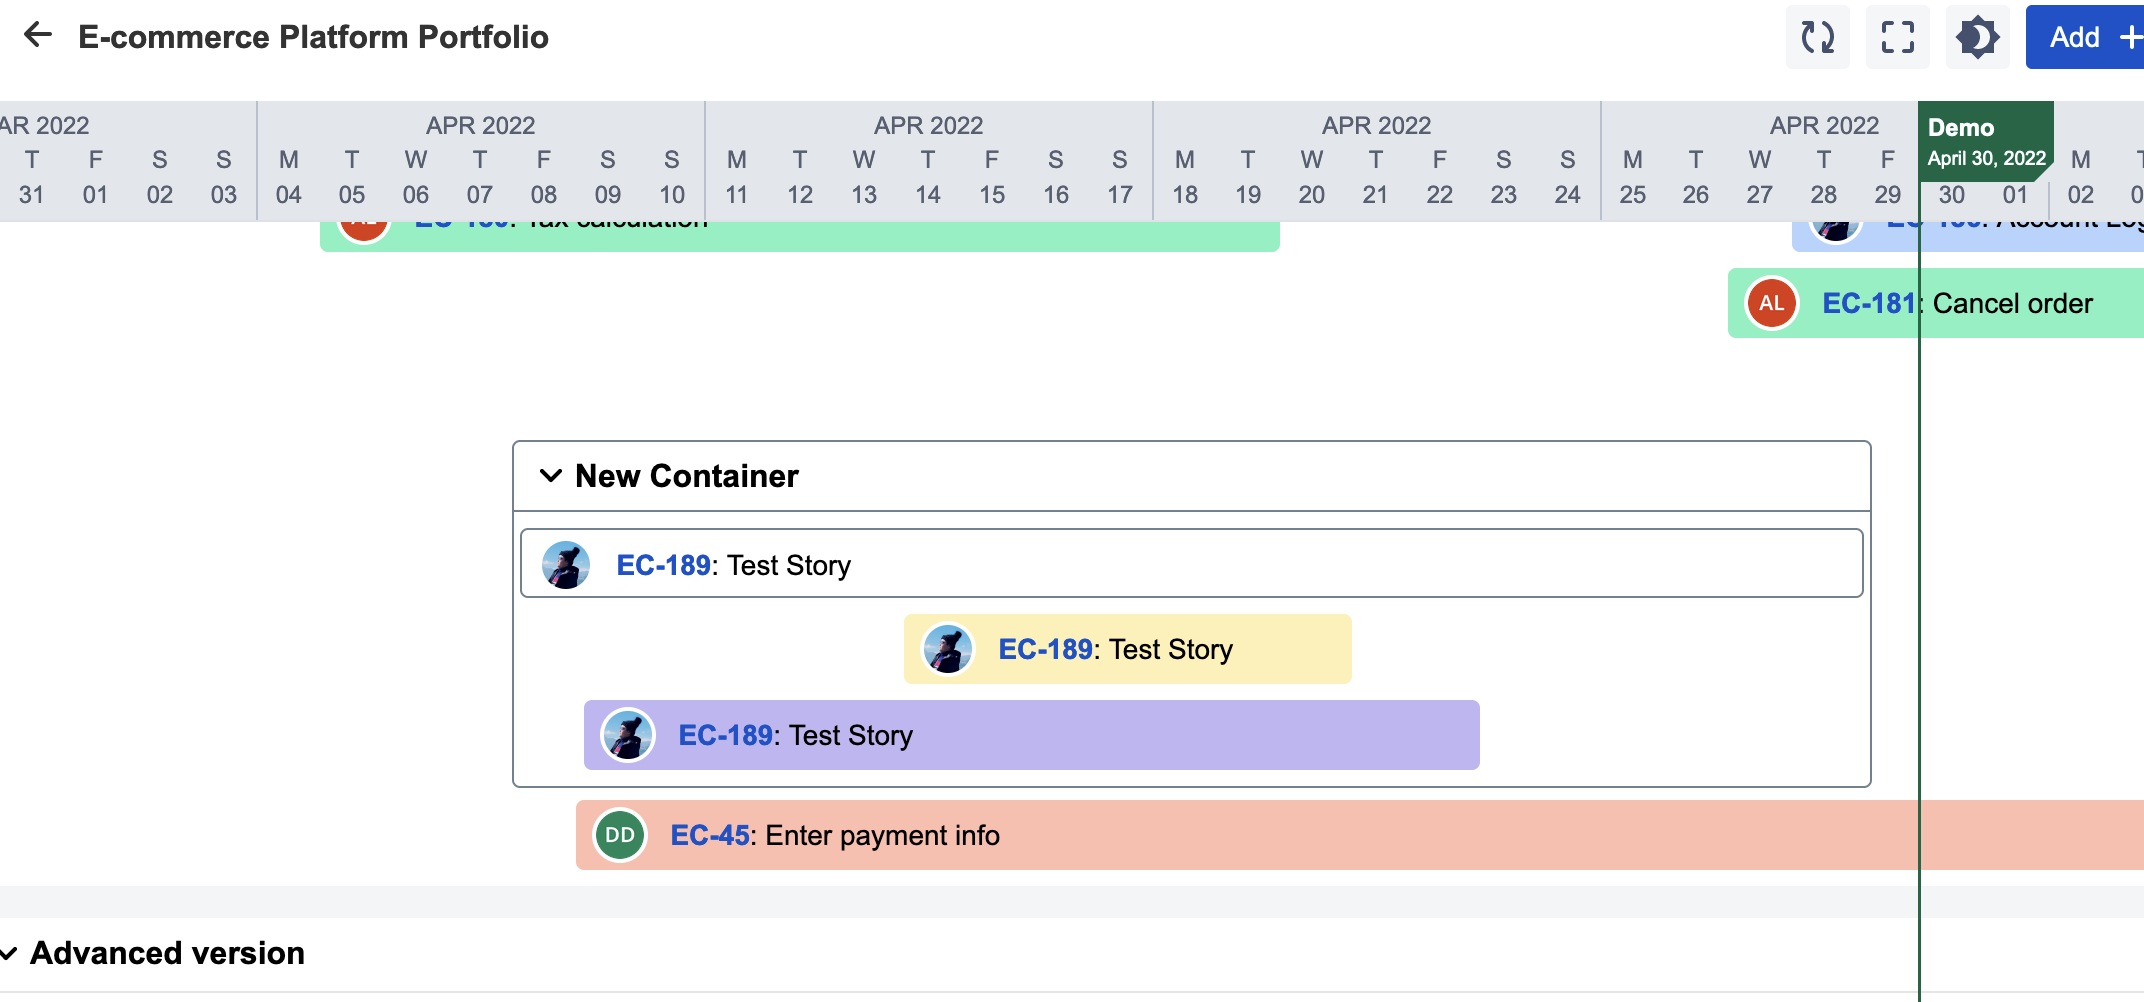Open EC-189 link in white outlined card

[663, 566]
